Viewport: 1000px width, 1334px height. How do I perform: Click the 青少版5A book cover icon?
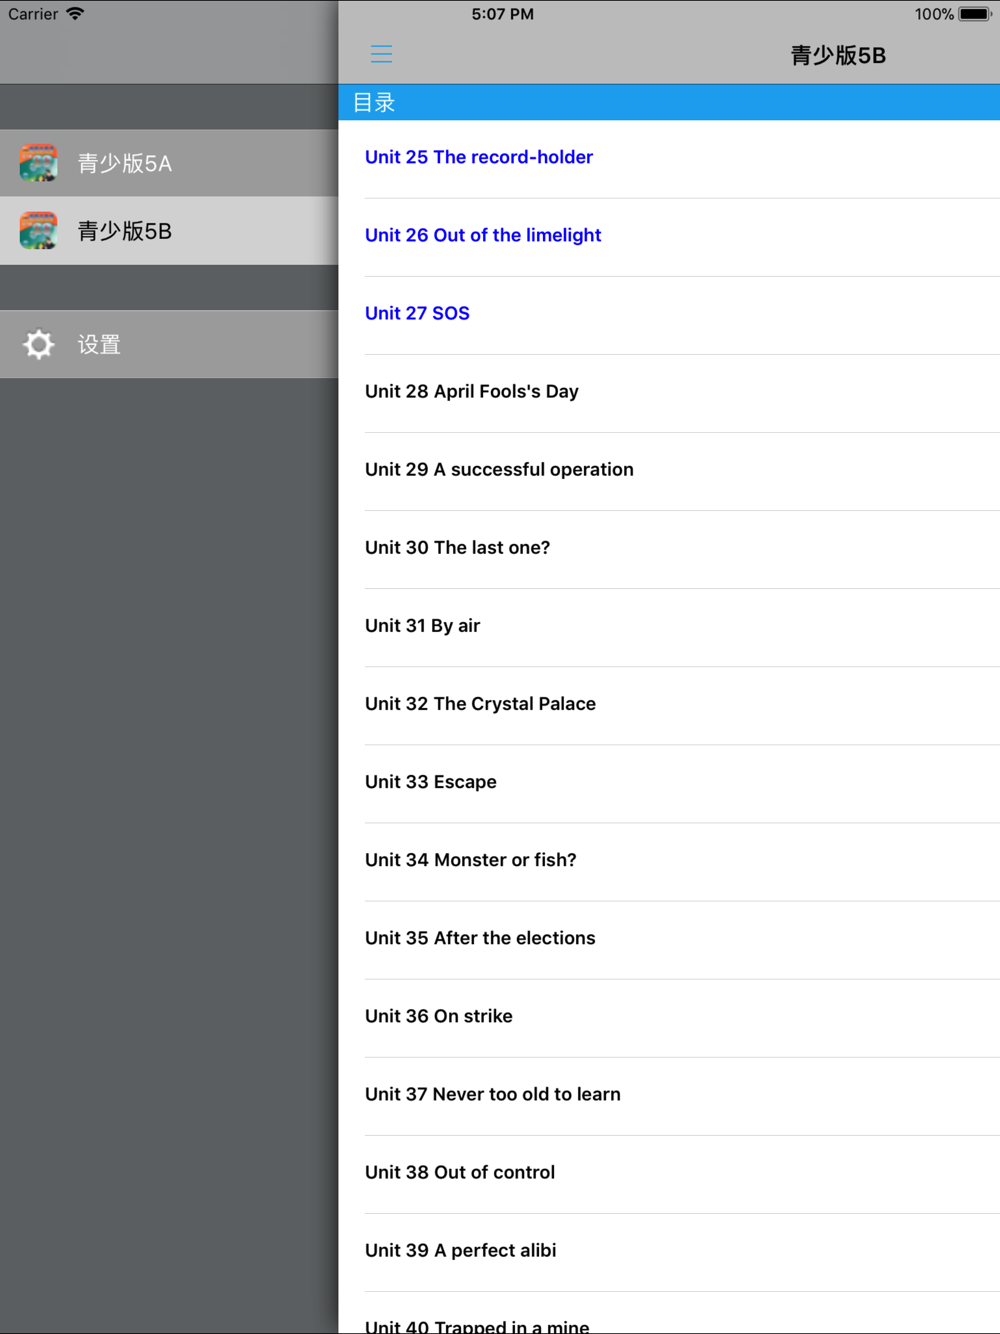pyautogui.click(x=39, y=163)
